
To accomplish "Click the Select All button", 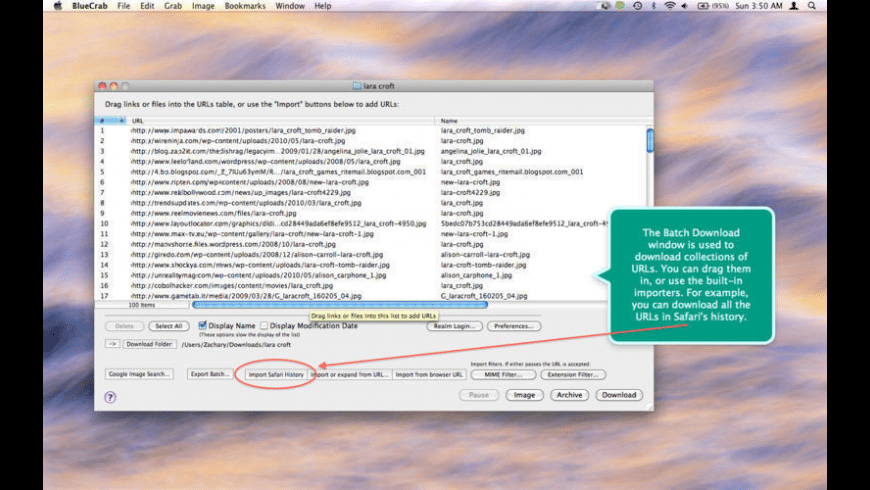I will (x=169, y=326).
